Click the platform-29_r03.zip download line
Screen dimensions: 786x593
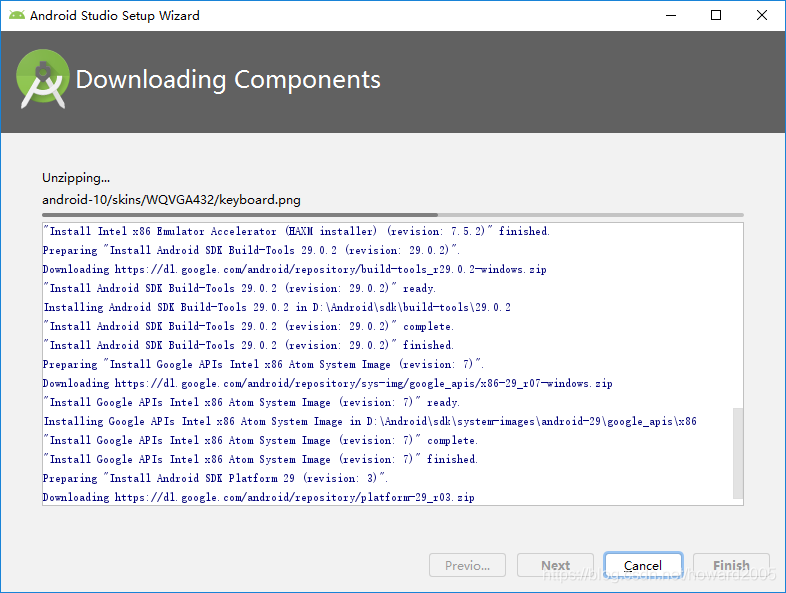[259, 498]
